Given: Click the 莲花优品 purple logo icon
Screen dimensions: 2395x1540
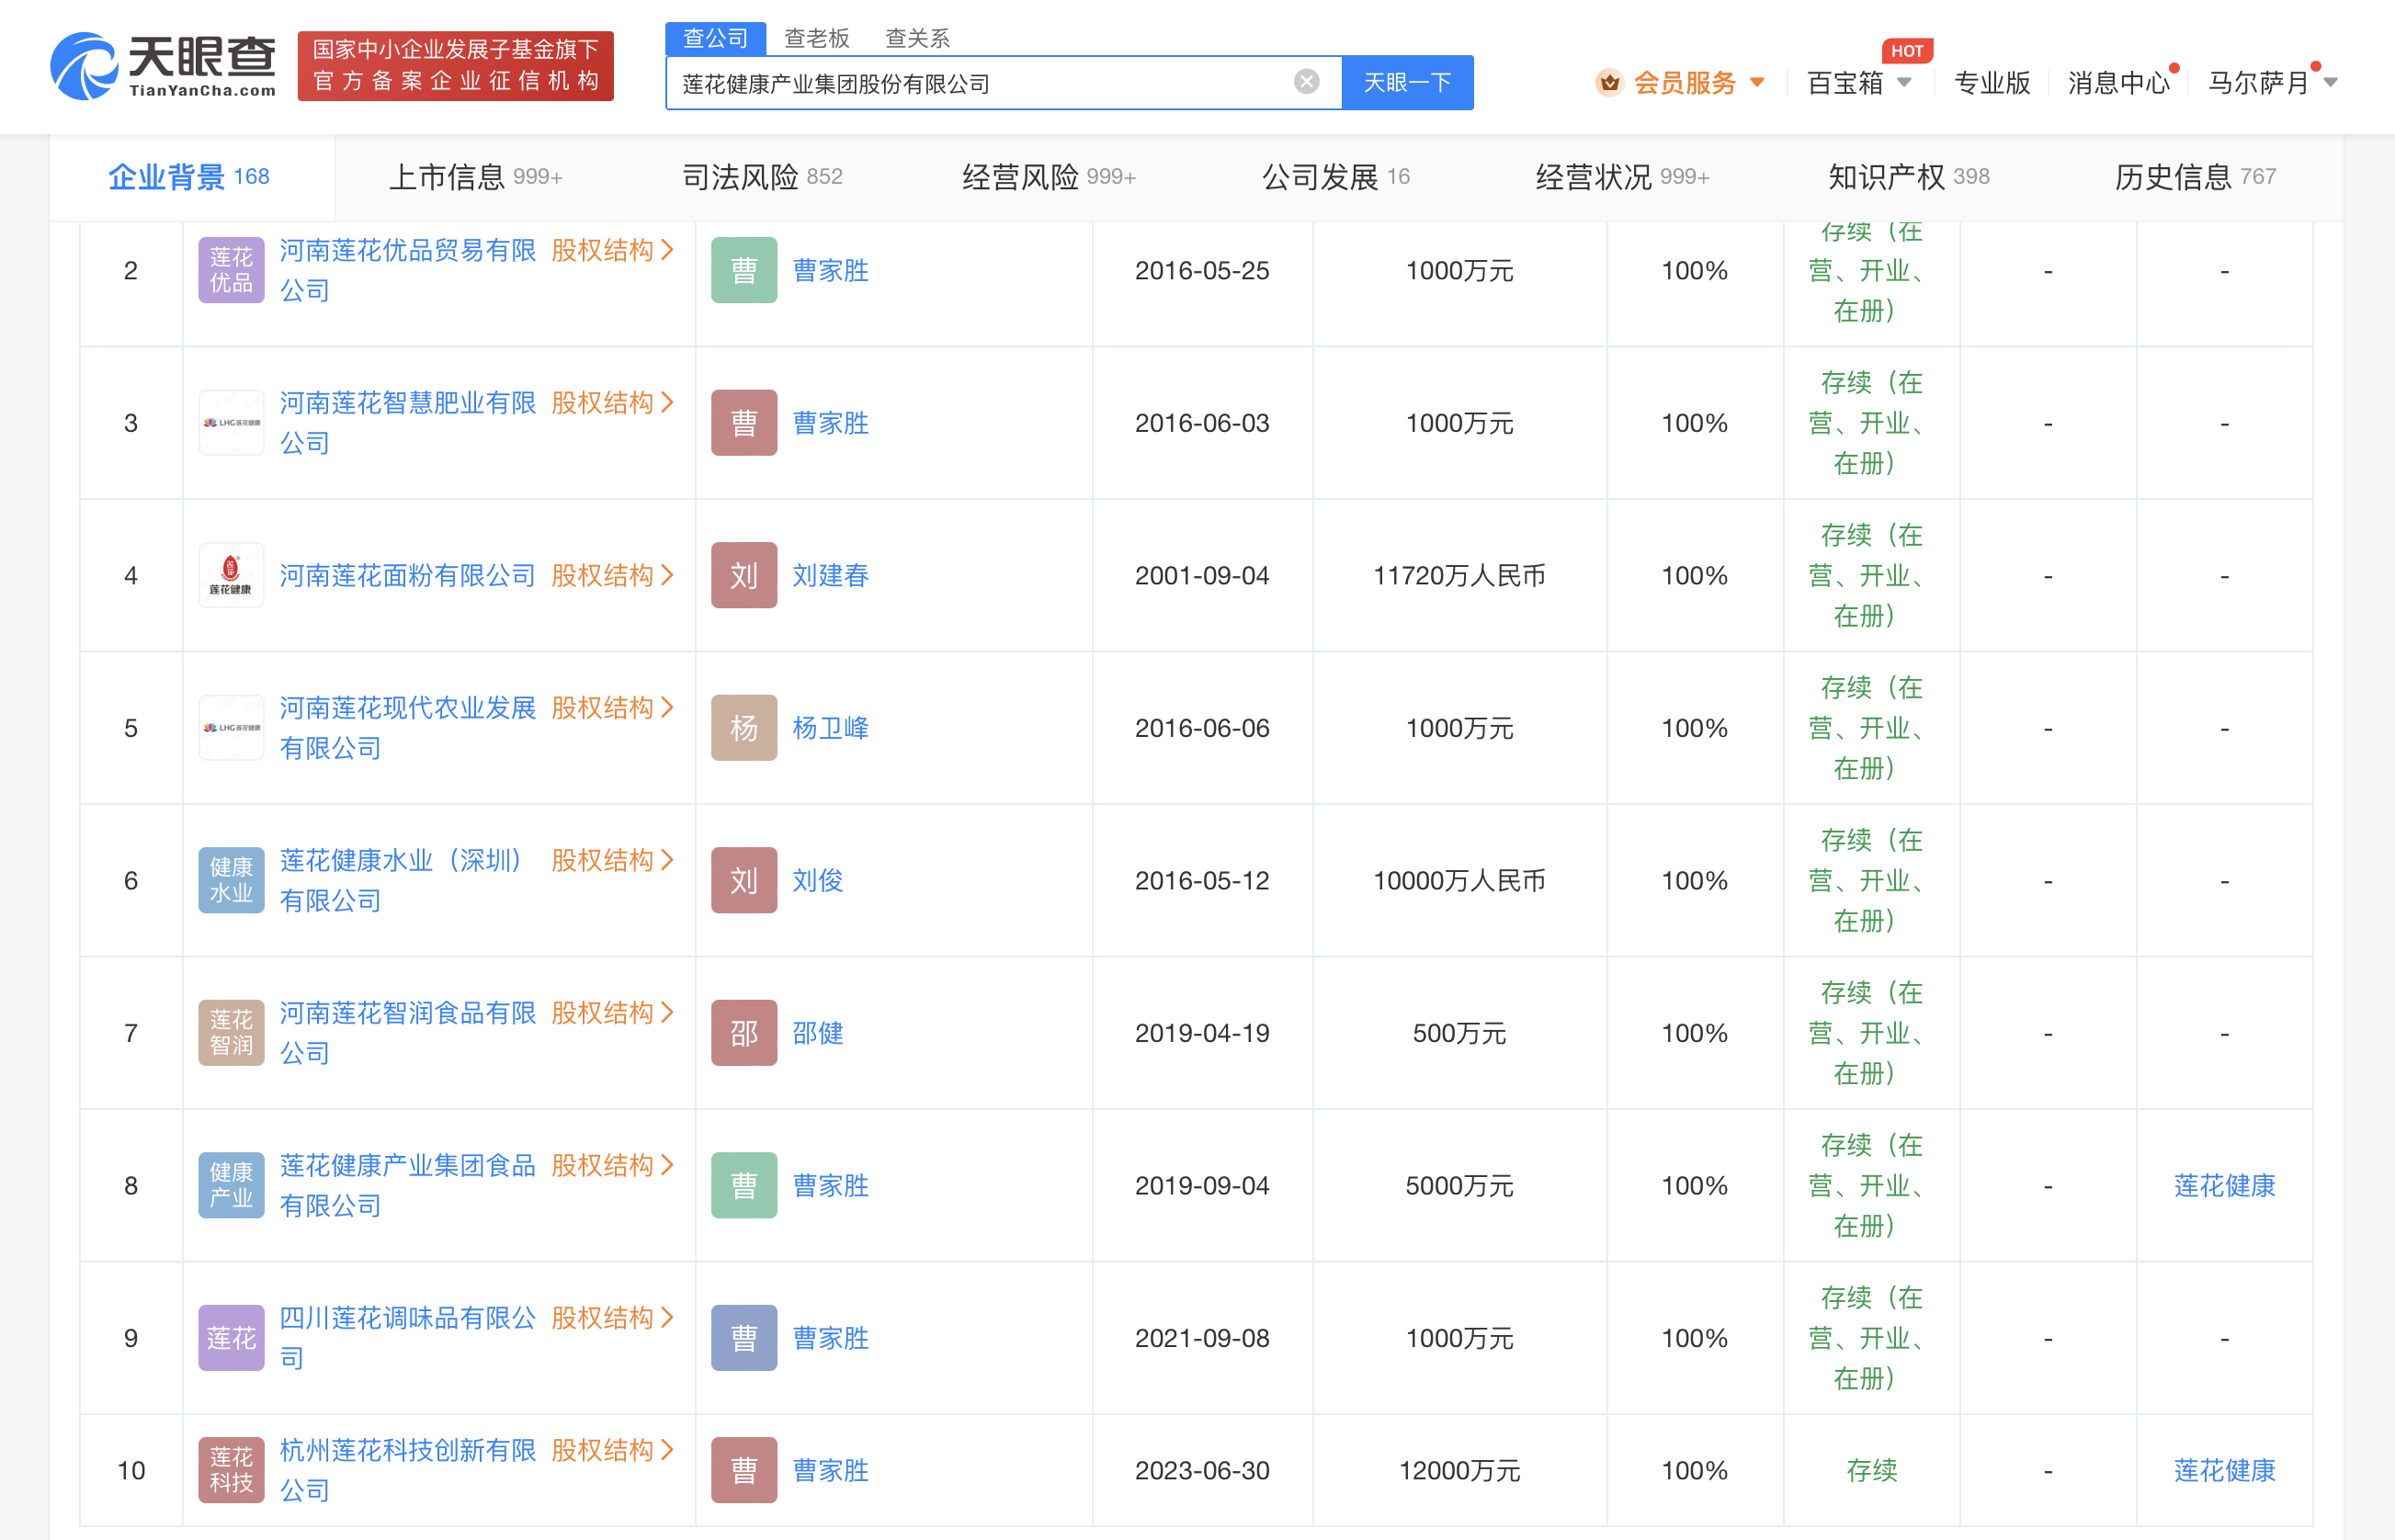Looking at the screenshot, I should pyautogui.click(x=231, y=270).
